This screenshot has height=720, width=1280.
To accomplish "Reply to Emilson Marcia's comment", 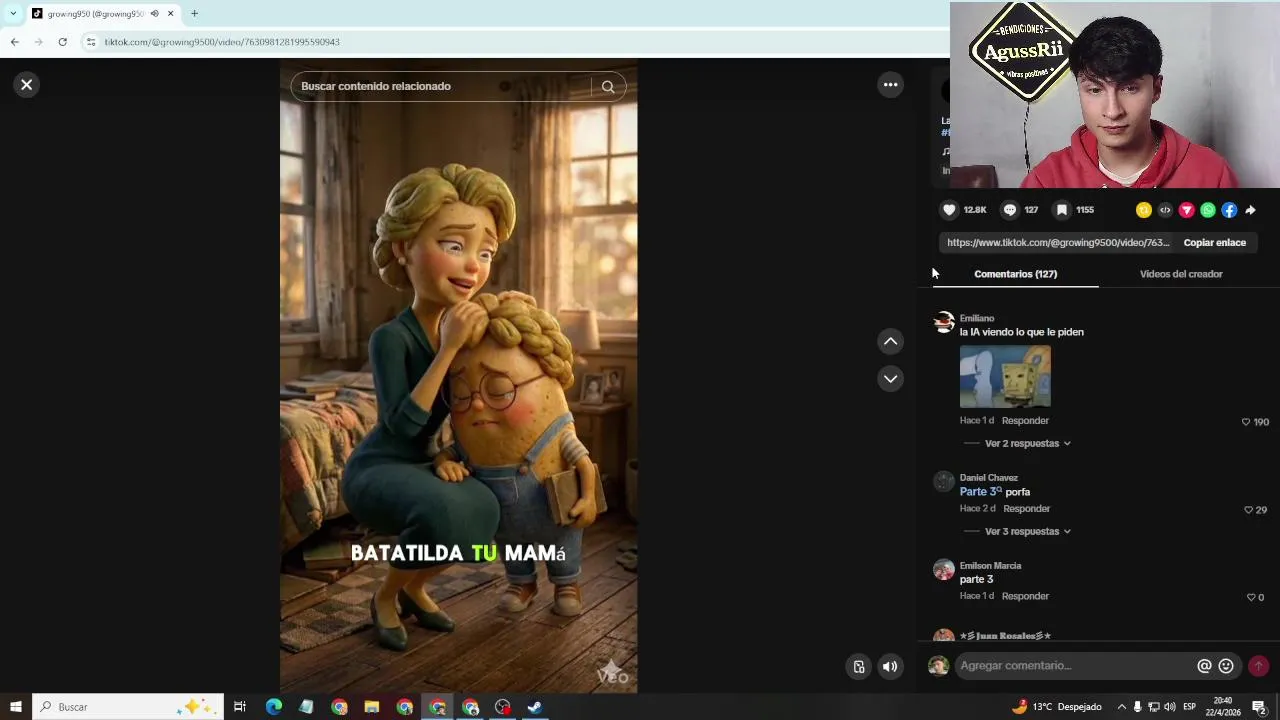I will pos(1025,596).
